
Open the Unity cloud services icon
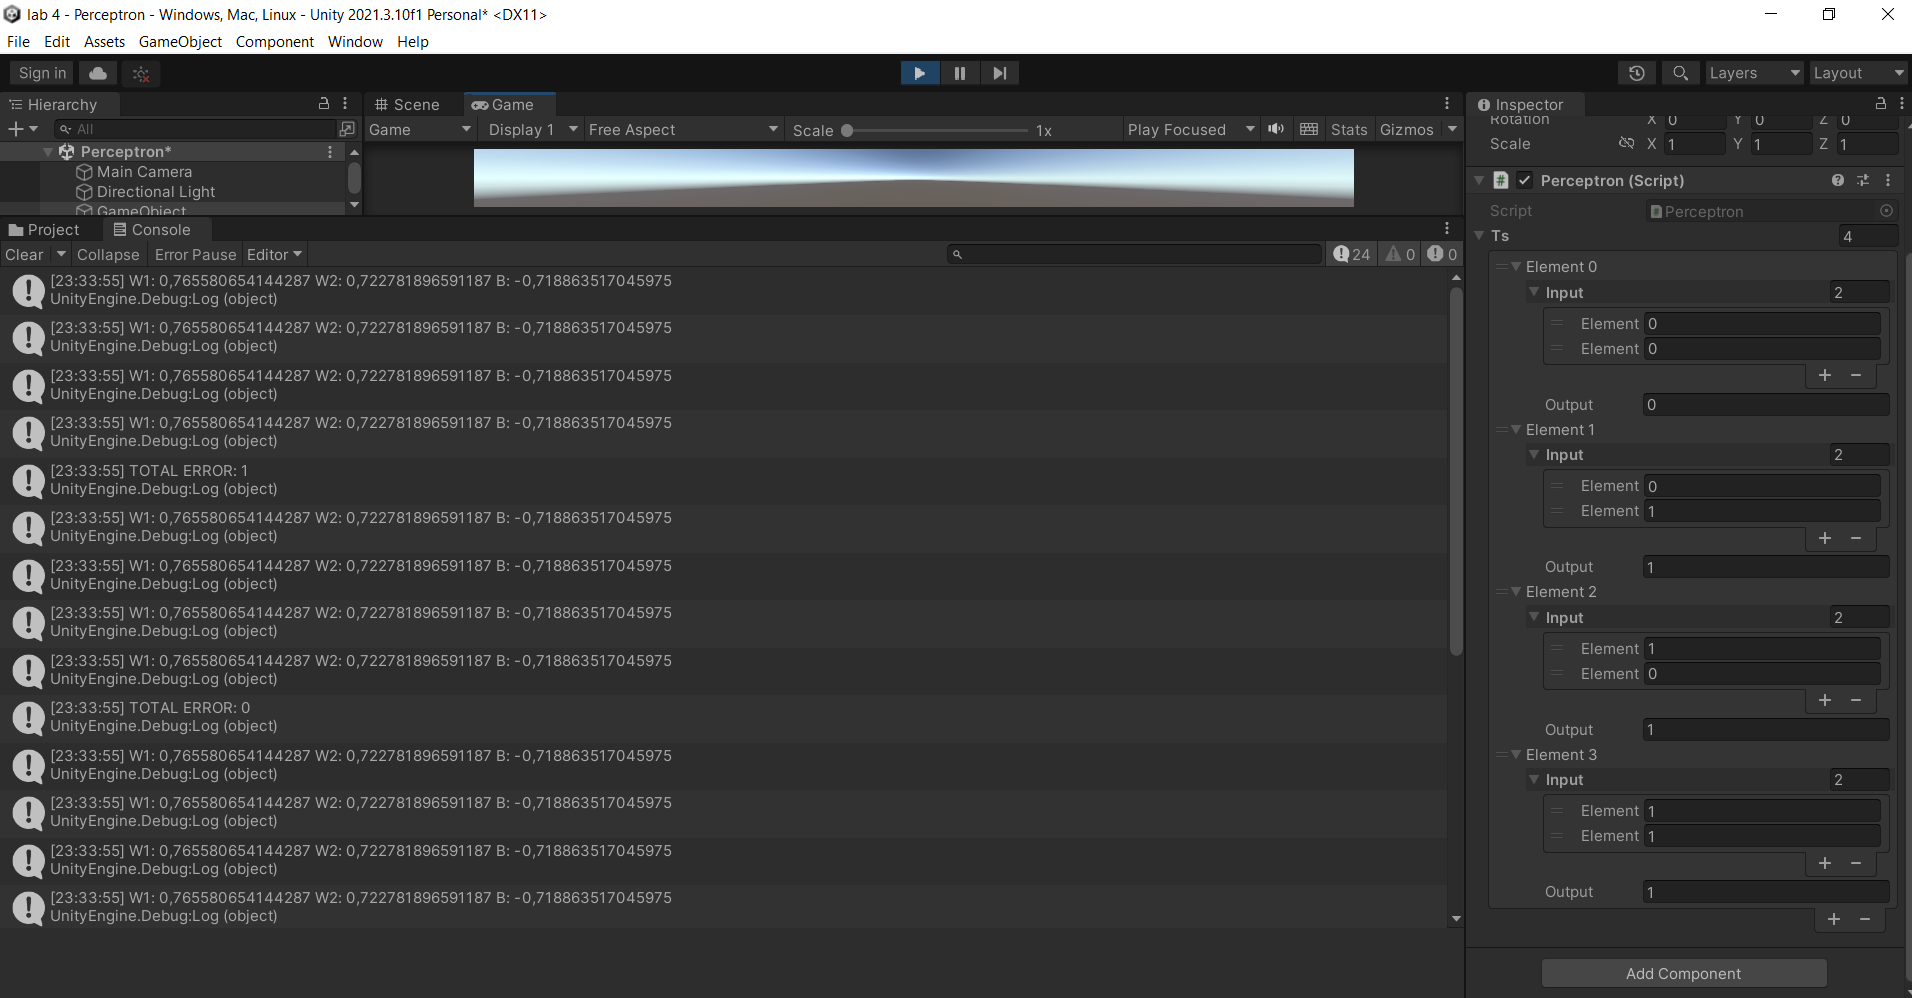[96, 72]
